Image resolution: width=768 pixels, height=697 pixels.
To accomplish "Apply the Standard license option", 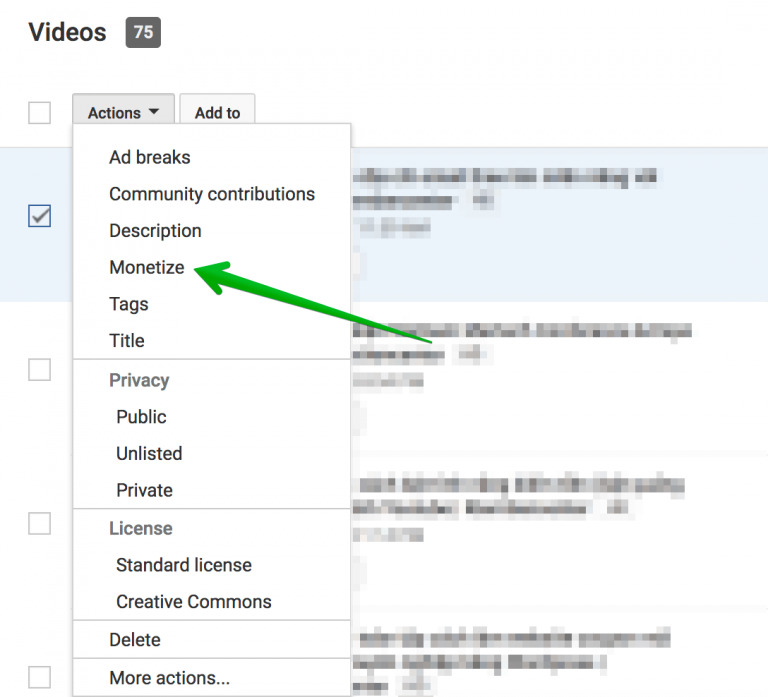I will point(183,565).
